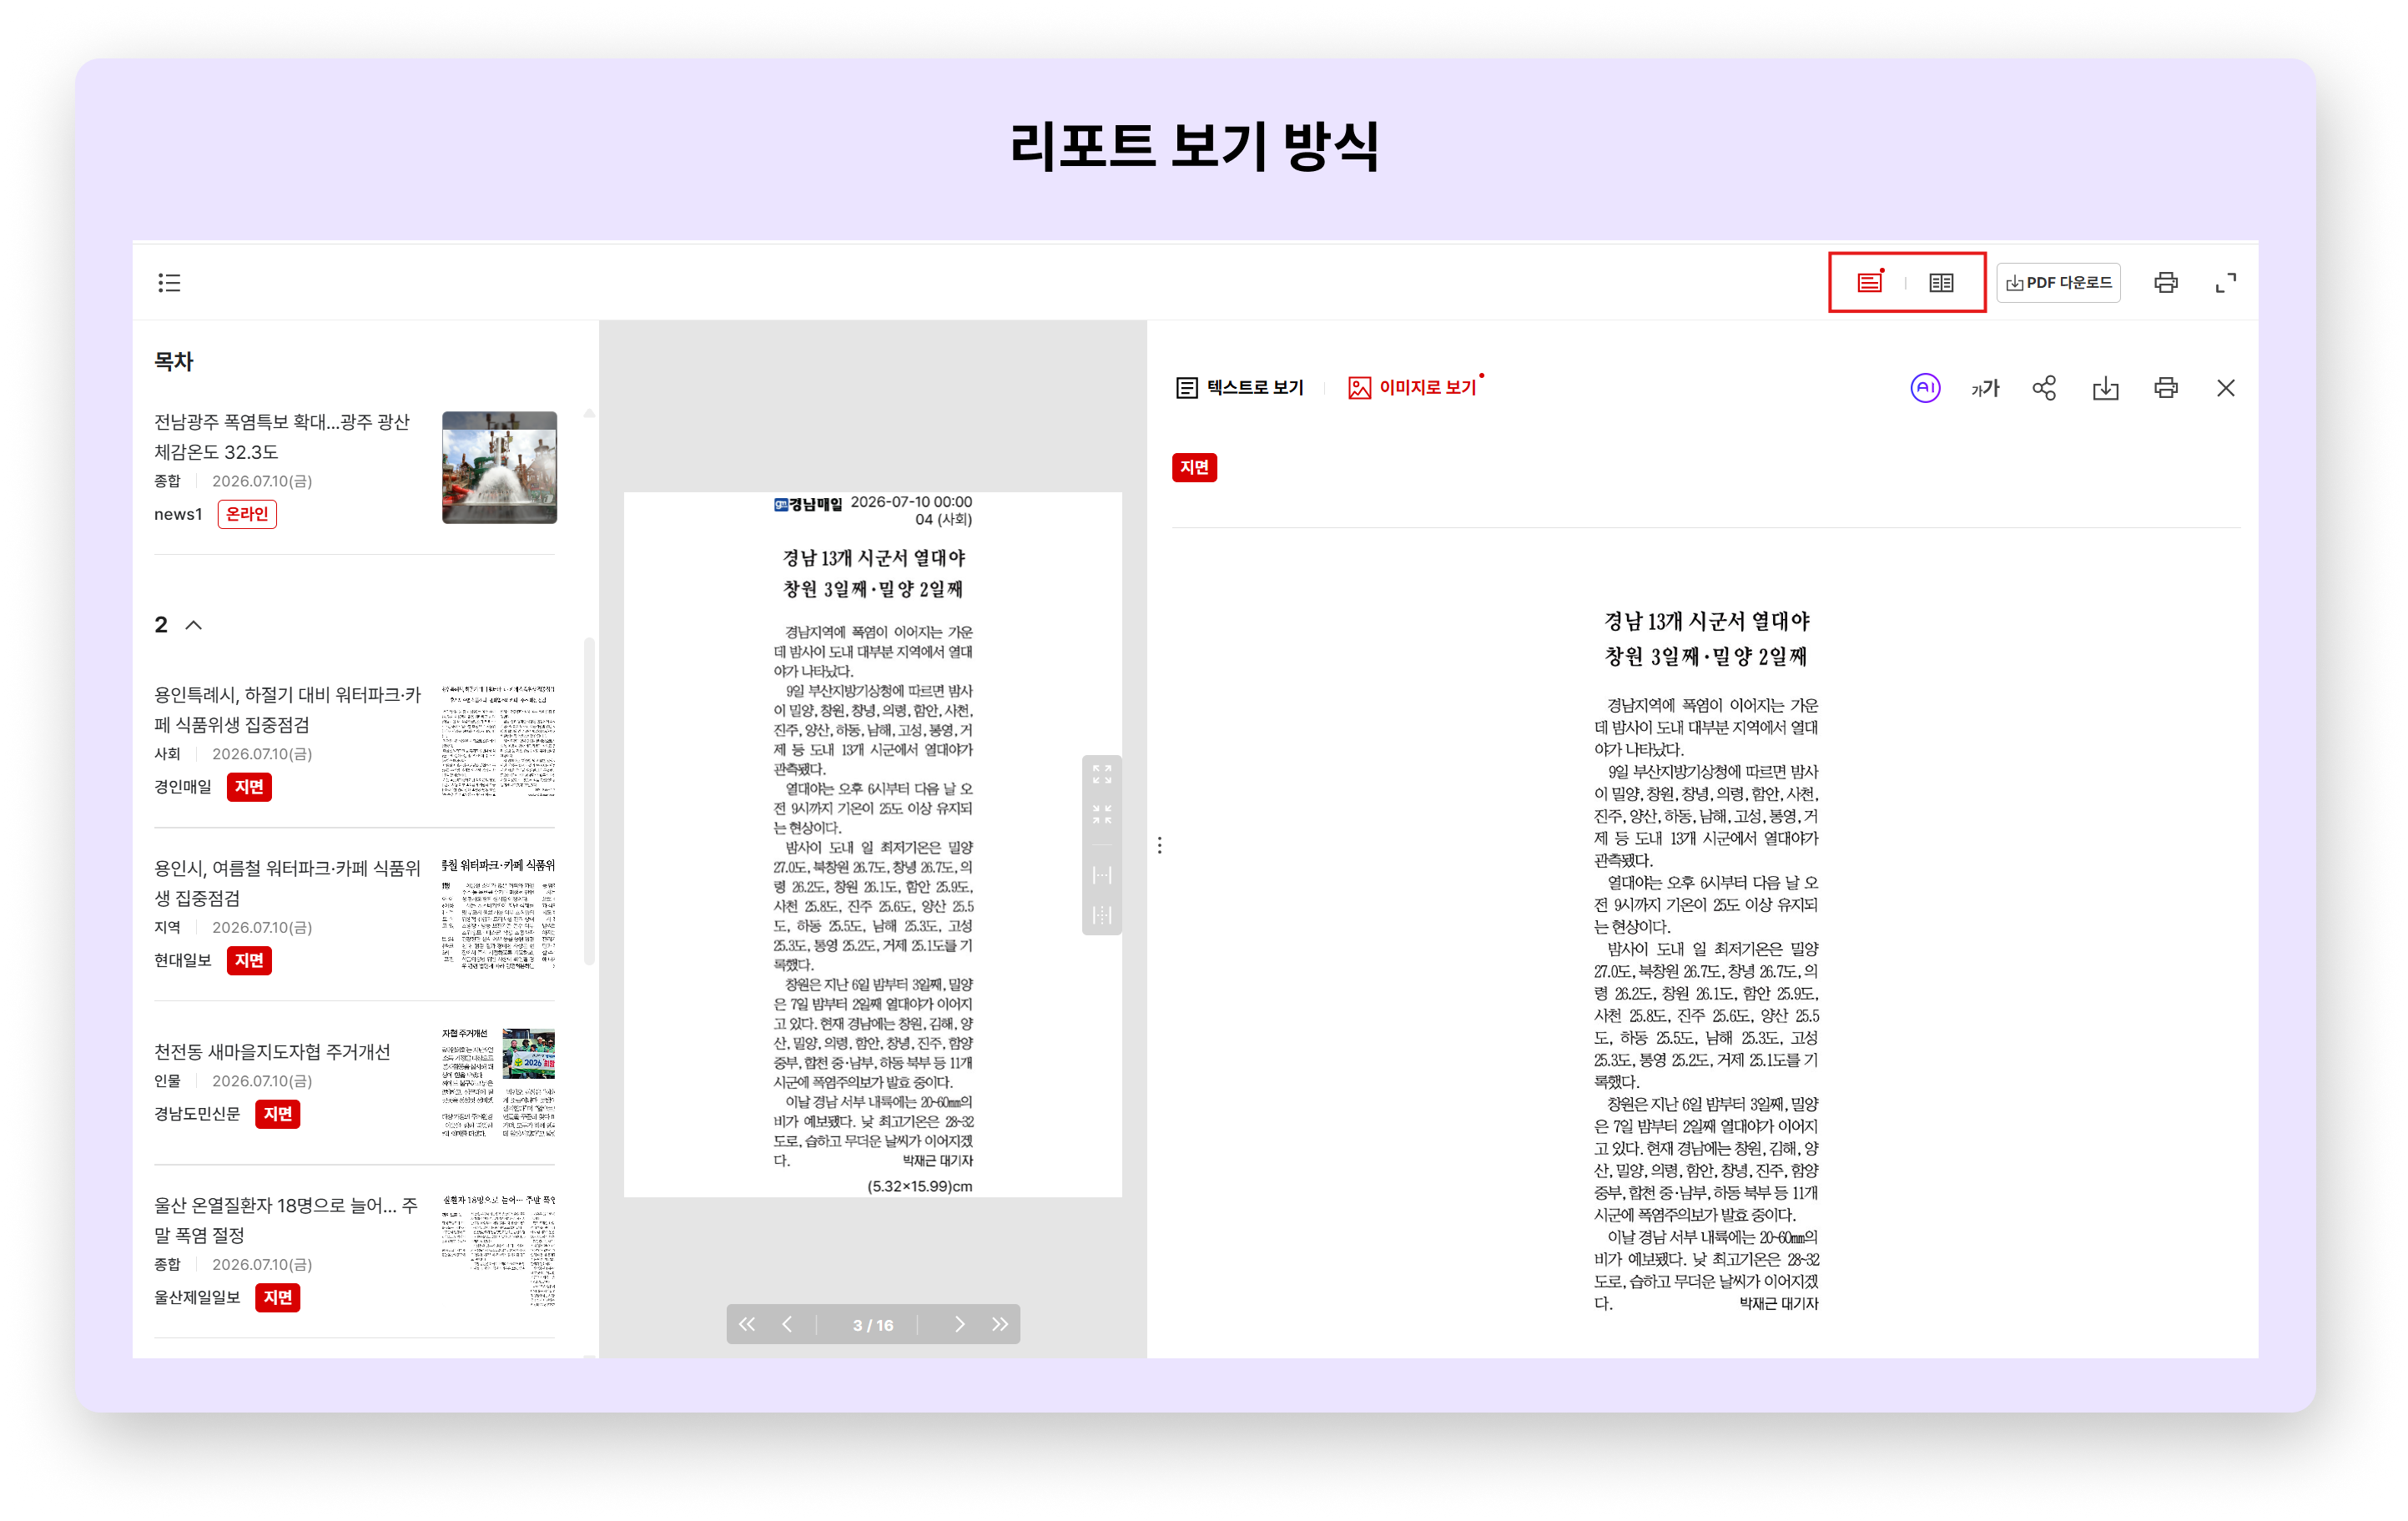Open the 용인특례시, 하절기 대비 워터파크 article

coord(288,709)
